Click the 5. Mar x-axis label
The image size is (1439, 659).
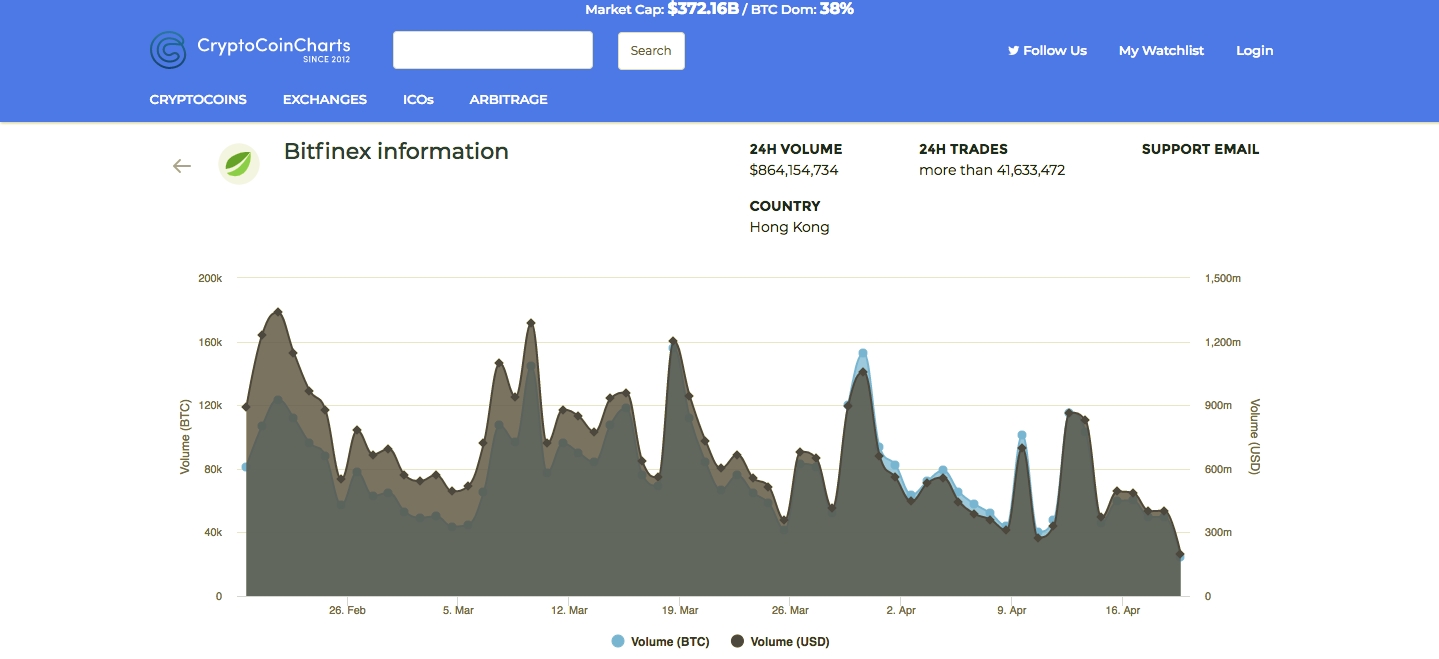458,610
